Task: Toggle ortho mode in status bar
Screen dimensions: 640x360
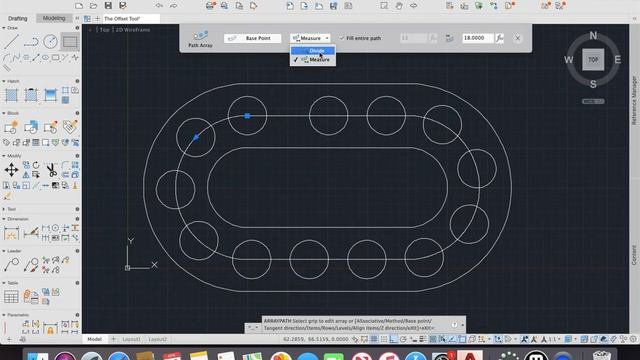Action: [393, 339]
